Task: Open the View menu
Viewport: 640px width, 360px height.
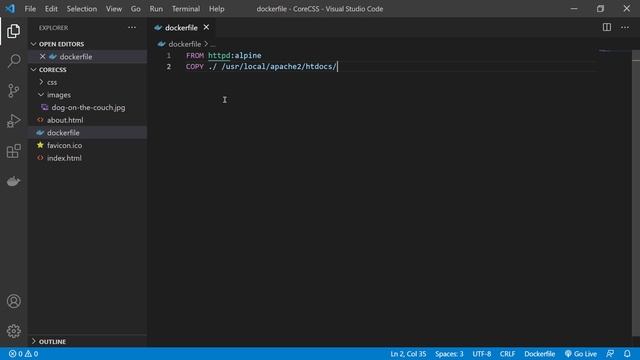Action: (114, 9)
